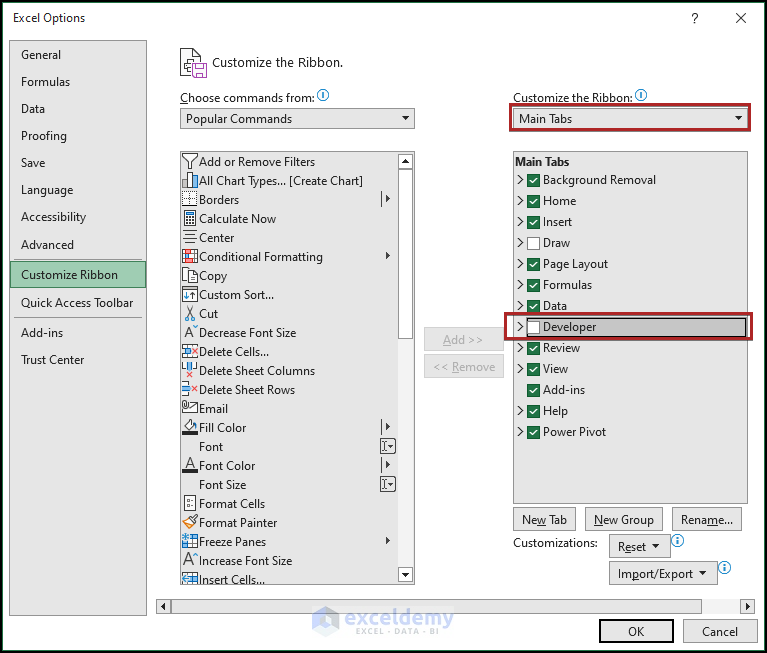Click the Fill Color bucket icon
The width and height of the screenshot is (767, 653).
click(190, 428)
